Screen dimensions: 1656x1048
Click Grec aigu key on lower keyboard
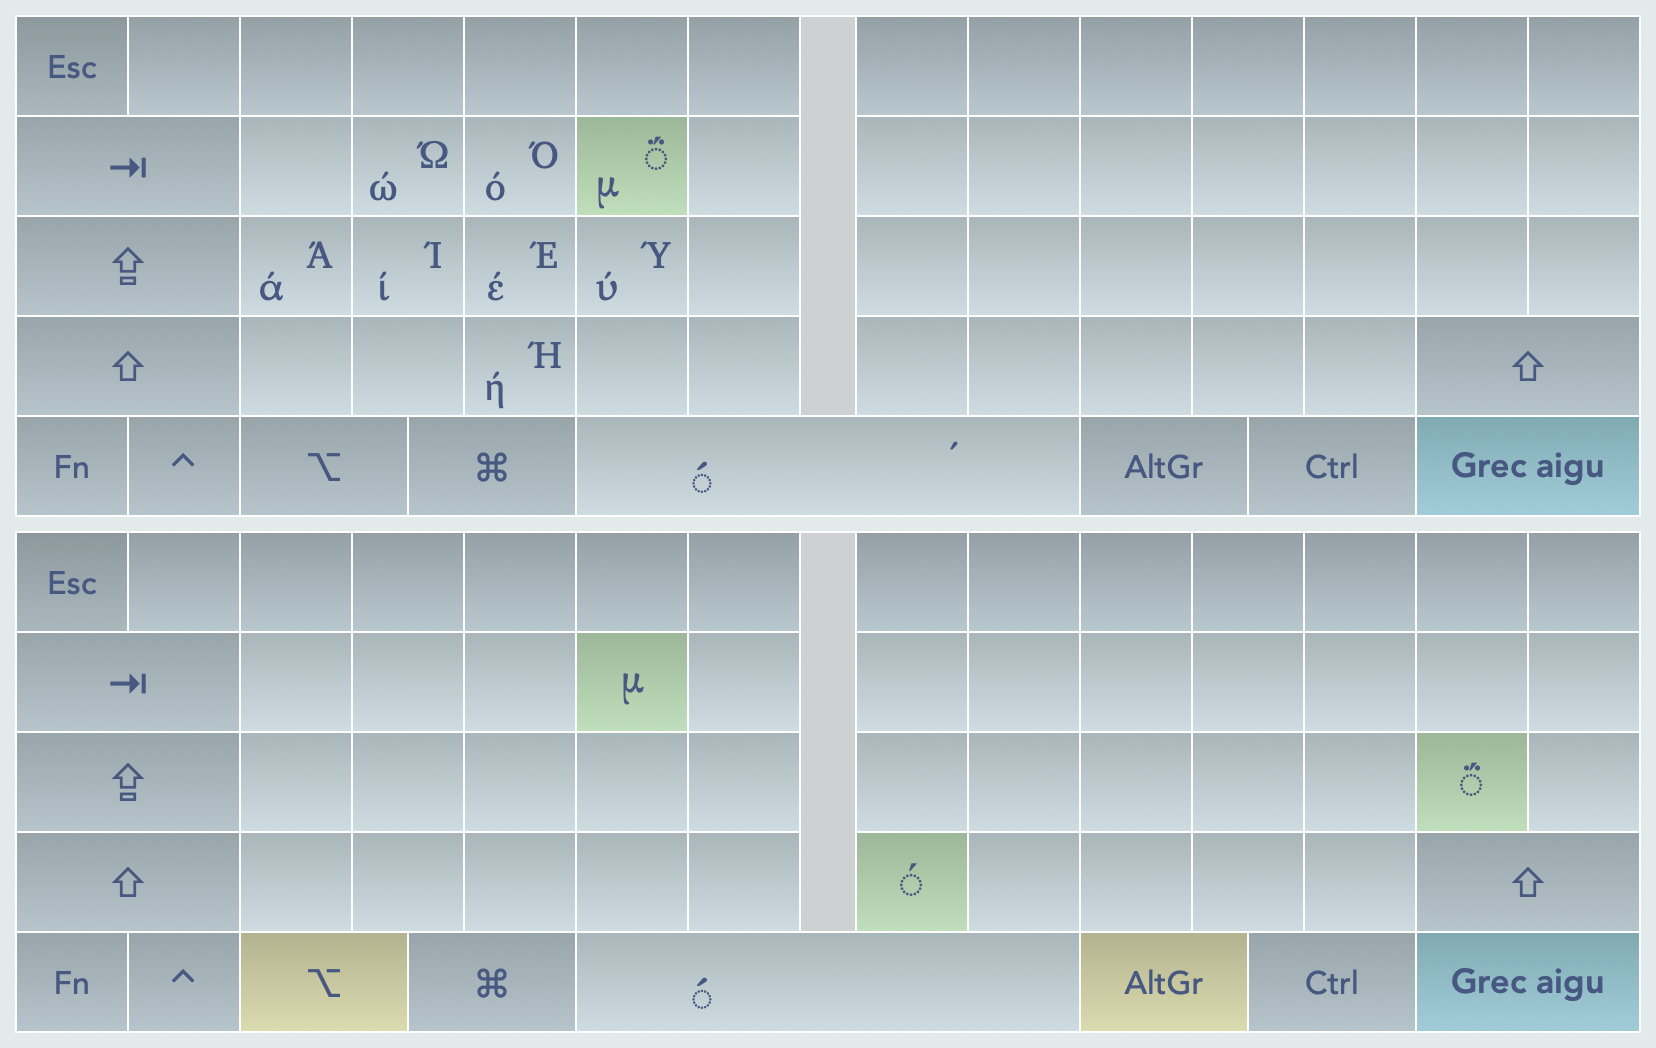pos(1527,983)
